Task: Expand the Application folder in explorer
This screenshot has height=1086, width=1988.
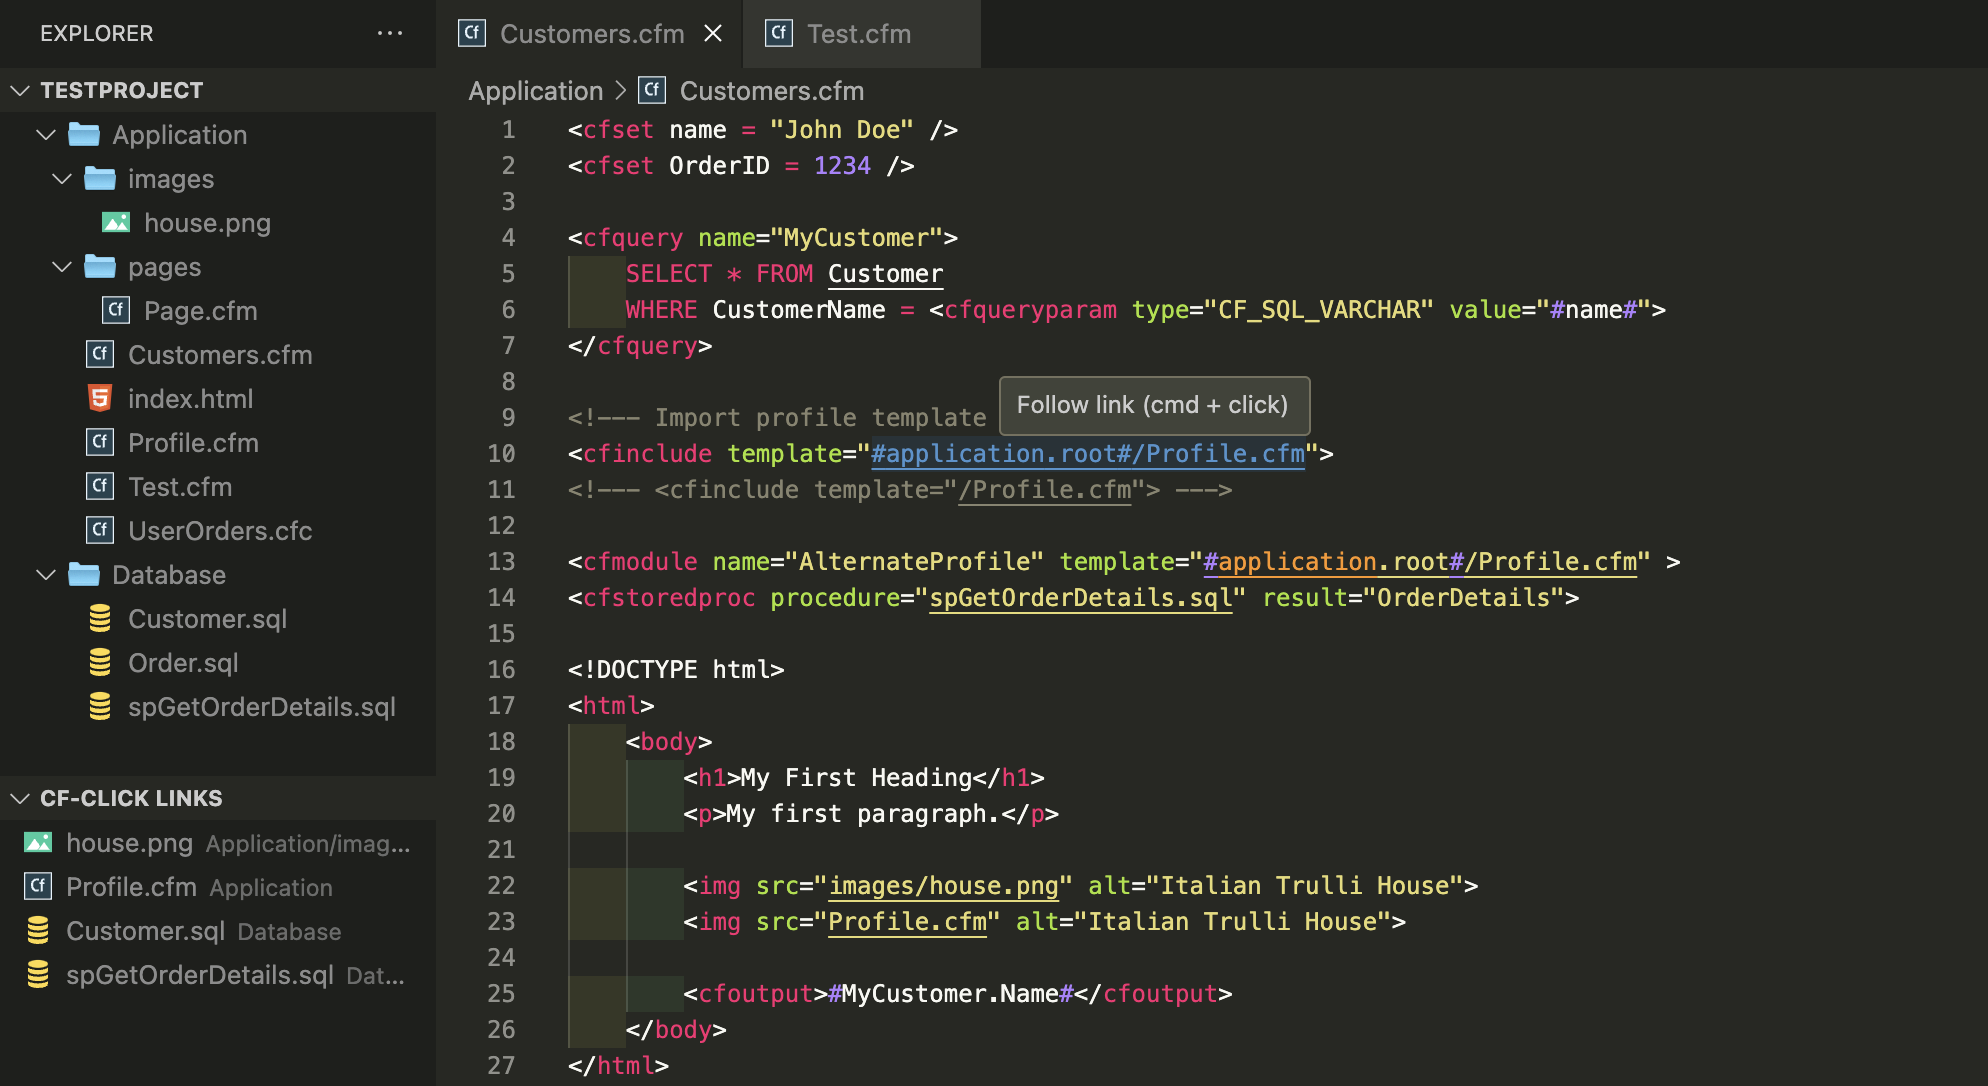Action: [49, 134]
